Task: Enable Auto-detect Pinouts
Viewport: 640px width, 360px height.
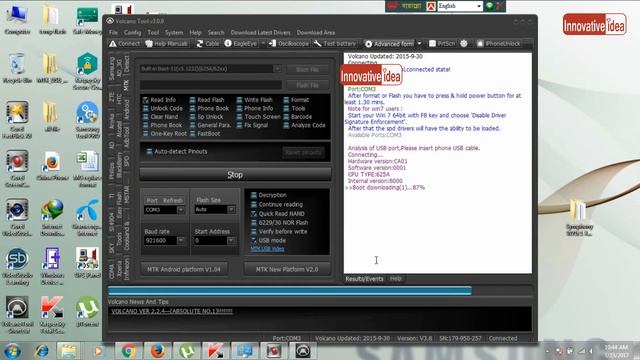Action: click(149, 151)
